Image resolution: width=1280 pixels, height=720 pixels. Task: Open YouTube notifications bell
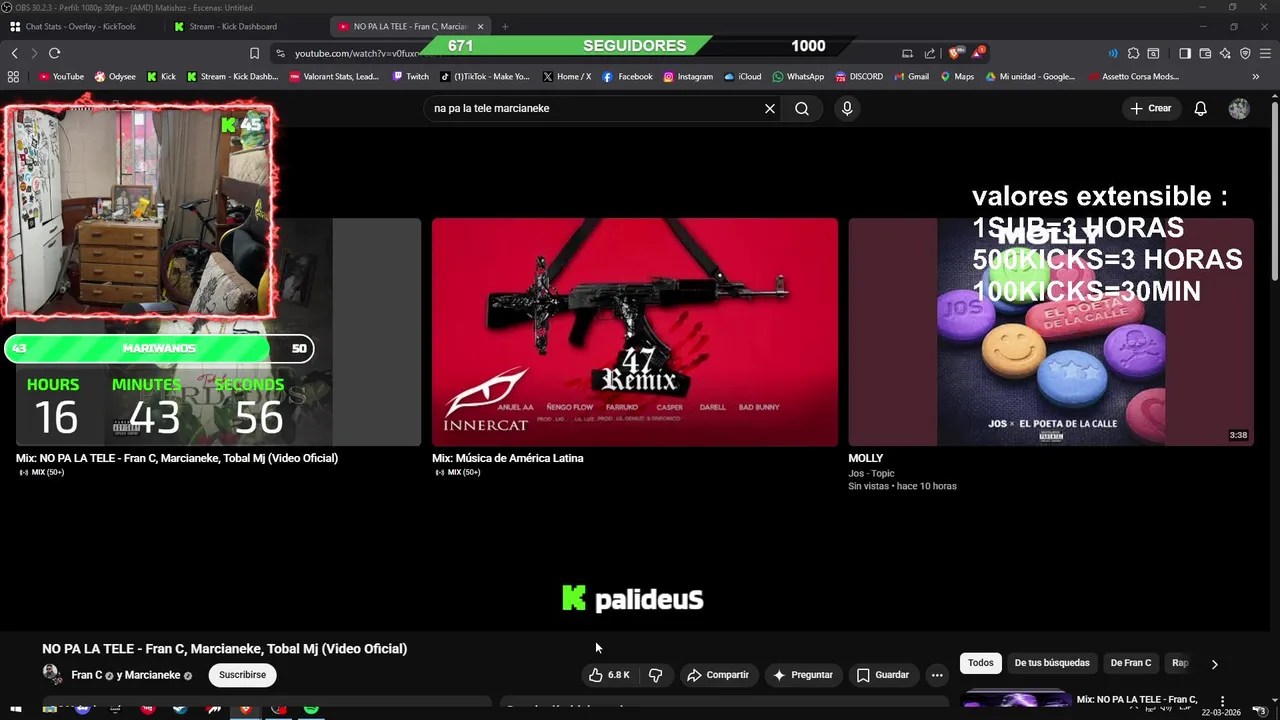[x=1200, y=108]
